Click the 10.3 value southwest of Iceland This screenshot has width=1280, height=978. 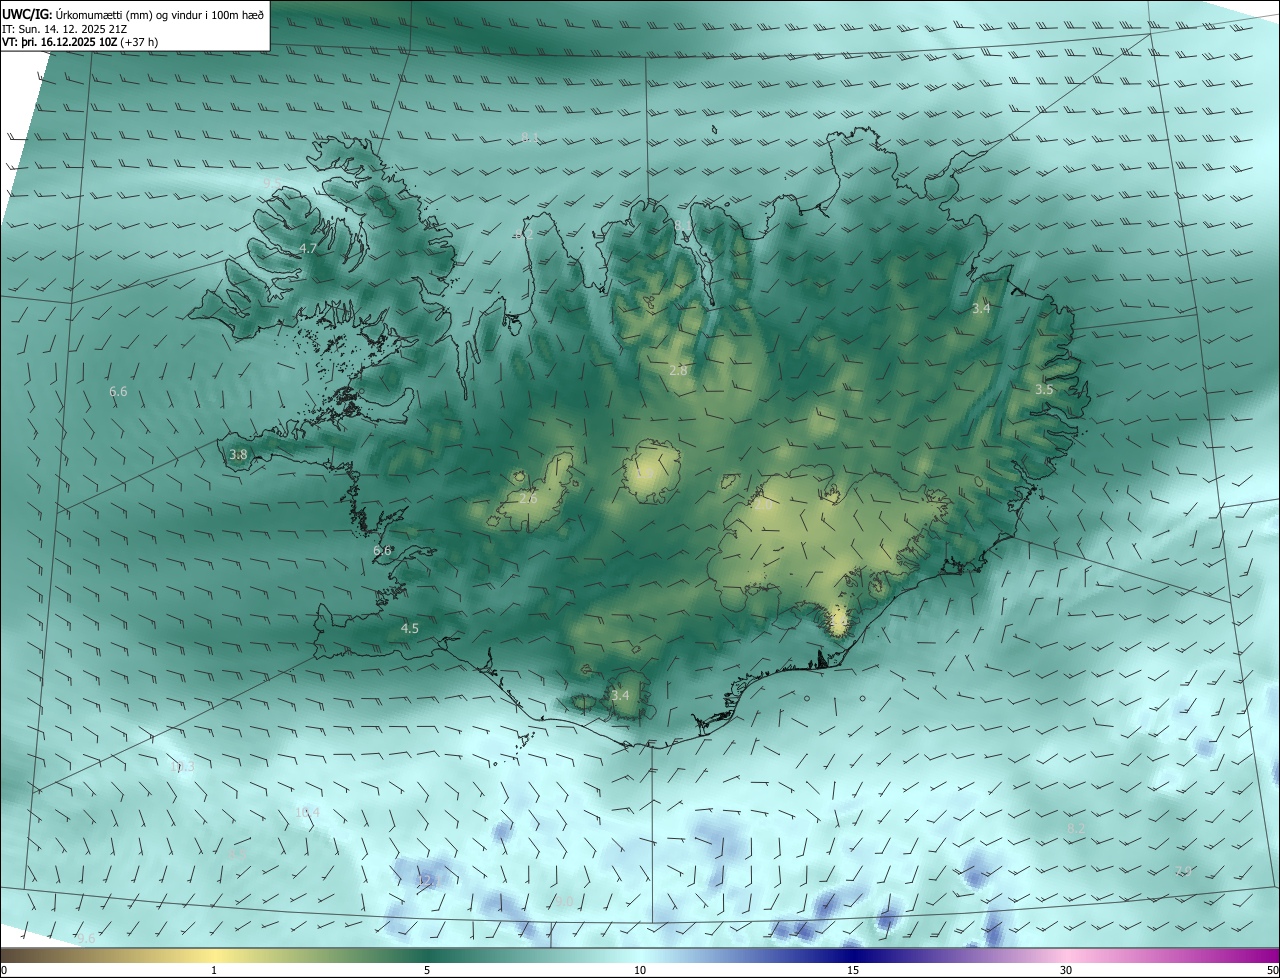pyautogui.click(x=182, y=767)
